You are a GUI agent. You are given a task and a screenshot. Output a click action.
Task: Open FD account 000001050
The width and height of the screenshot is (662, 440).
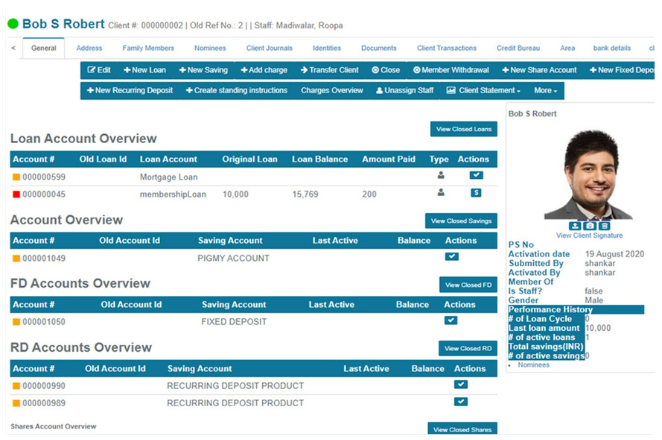coord(44,322)
